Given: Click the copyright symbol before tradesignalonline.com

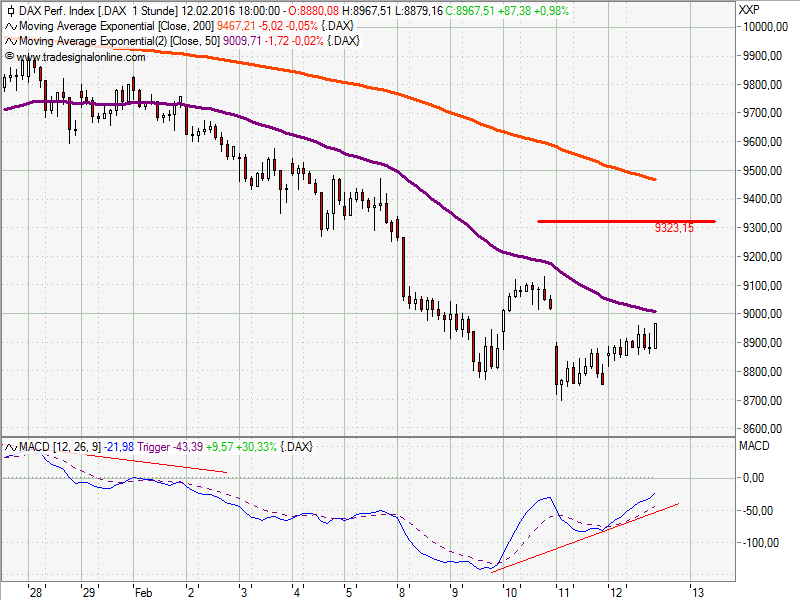Looking at the screenshot, I should [9, 57].
